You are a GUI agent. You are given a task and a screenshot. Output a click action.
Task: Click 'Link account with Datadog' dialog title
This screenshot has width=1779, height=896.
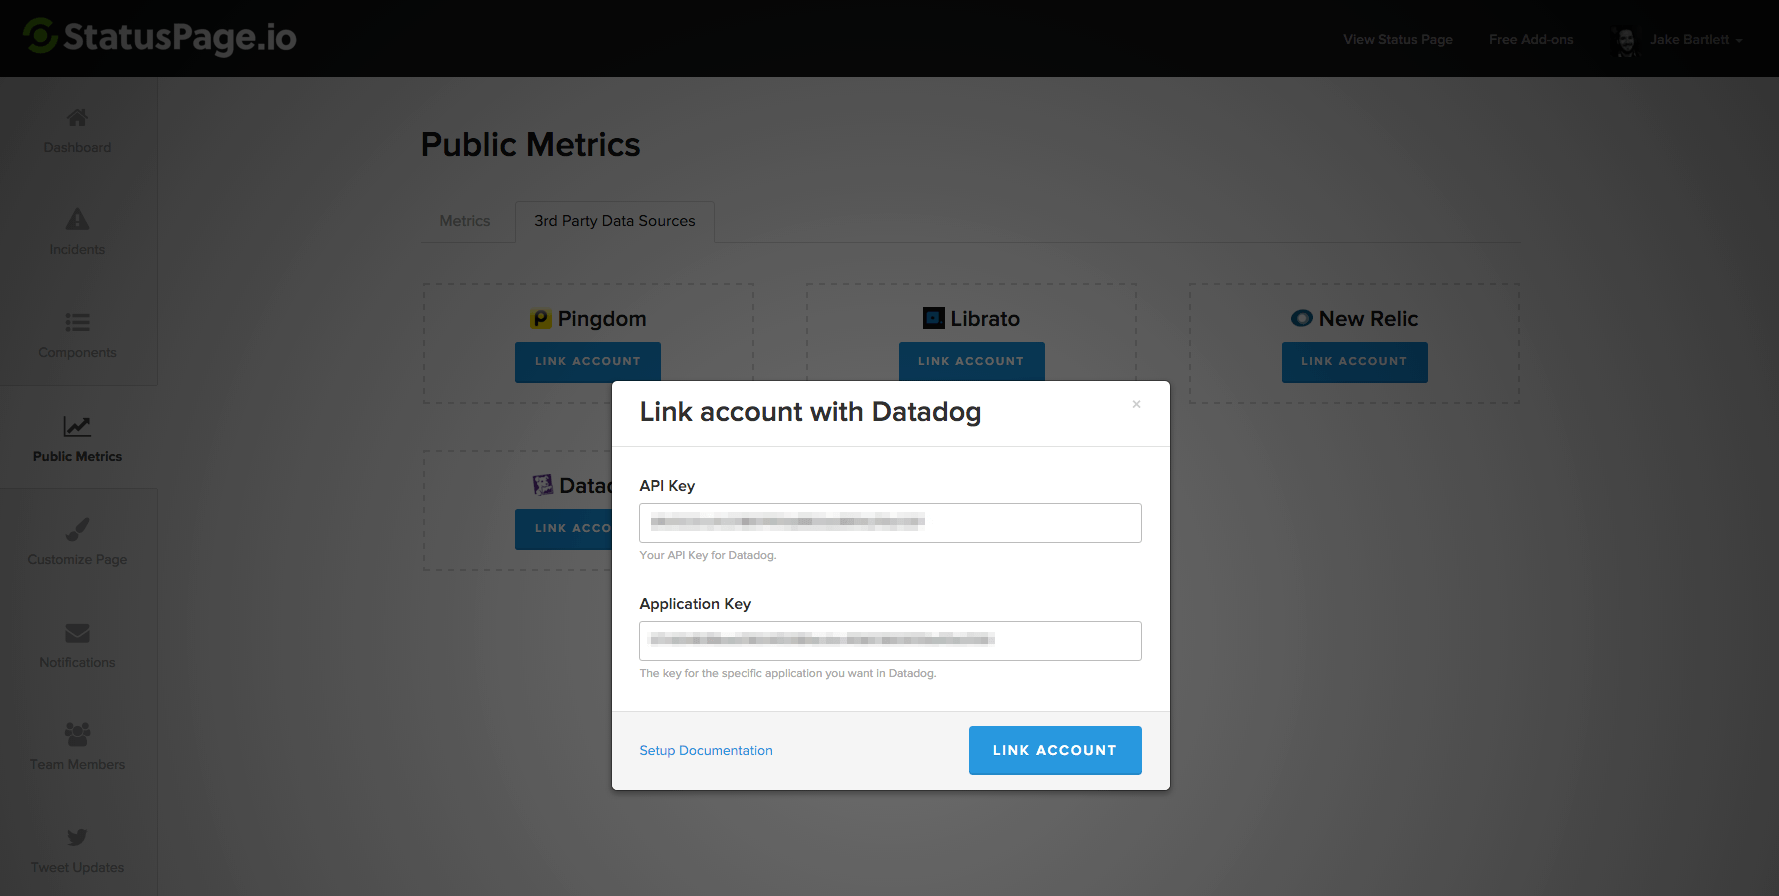click(x=810, y=412)
